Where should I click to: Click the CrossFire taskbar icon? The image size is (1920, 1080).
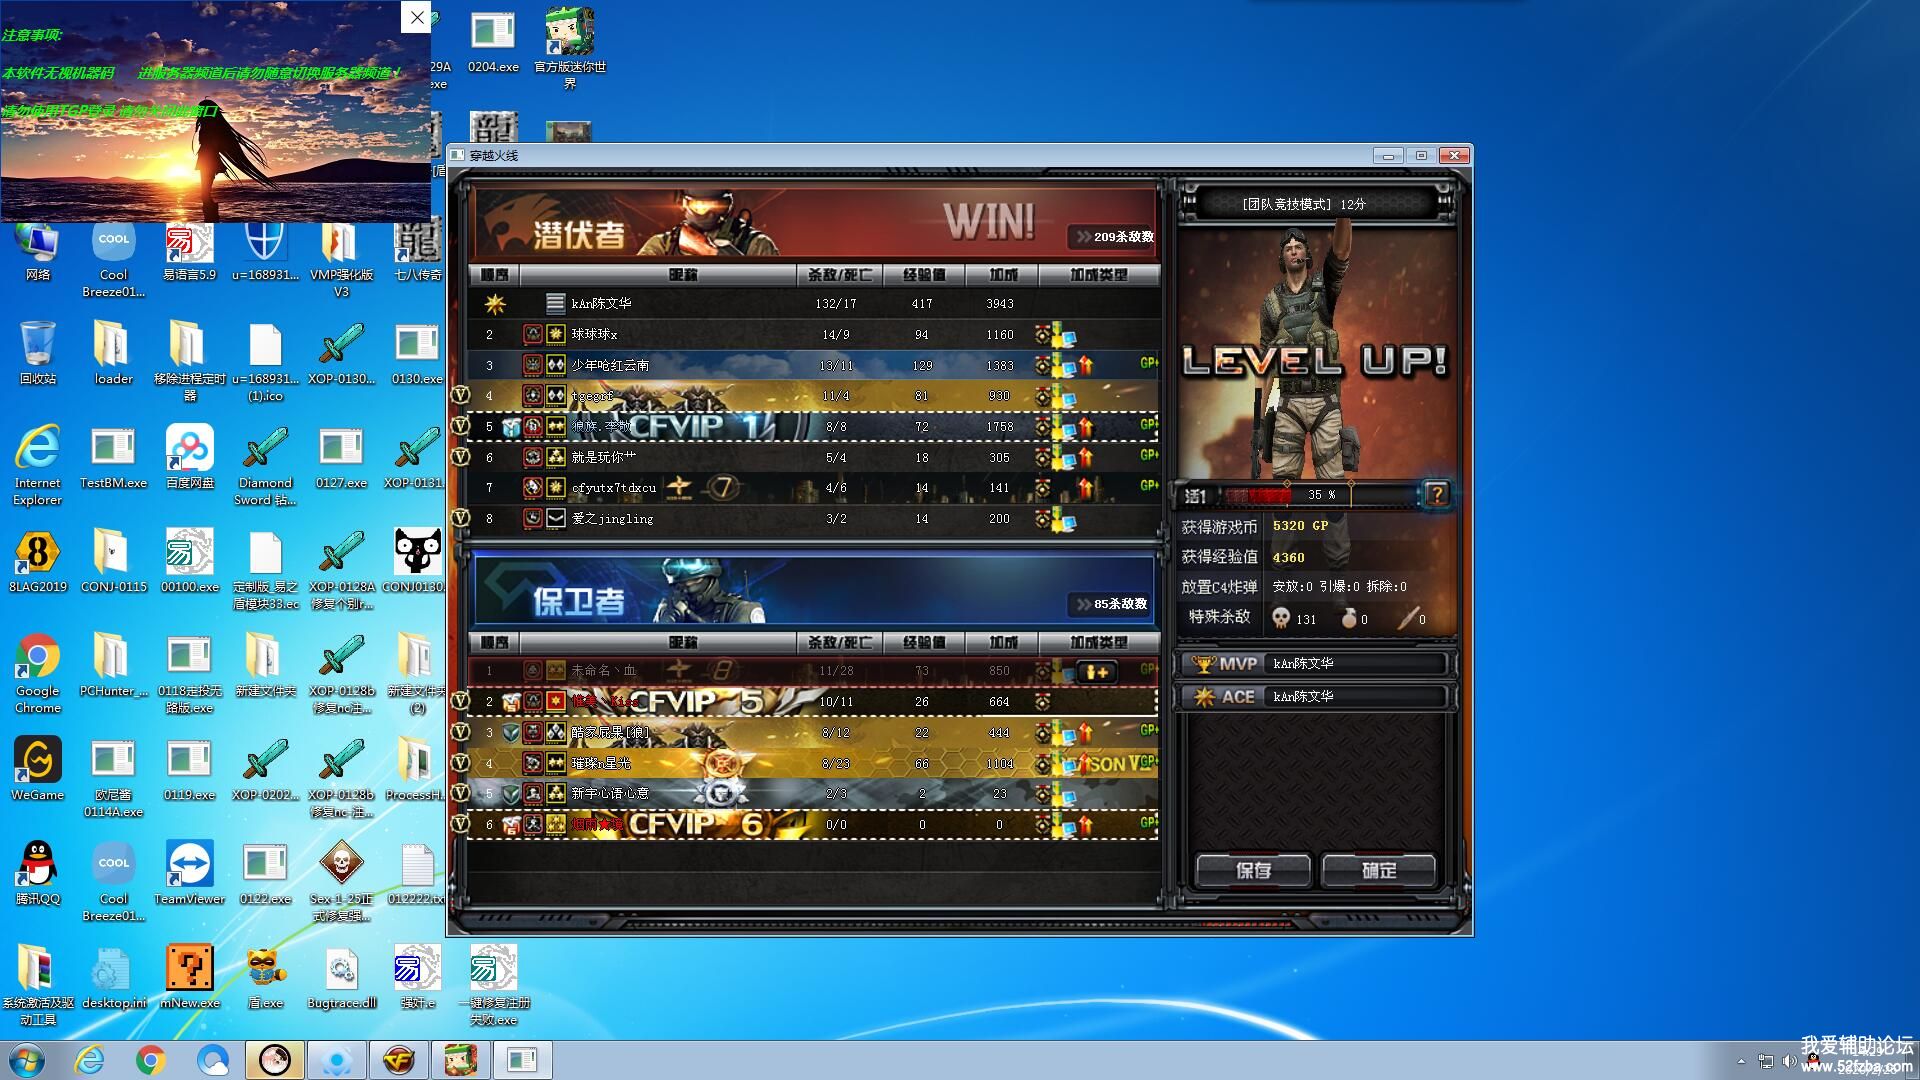[x=398, y=1060]
